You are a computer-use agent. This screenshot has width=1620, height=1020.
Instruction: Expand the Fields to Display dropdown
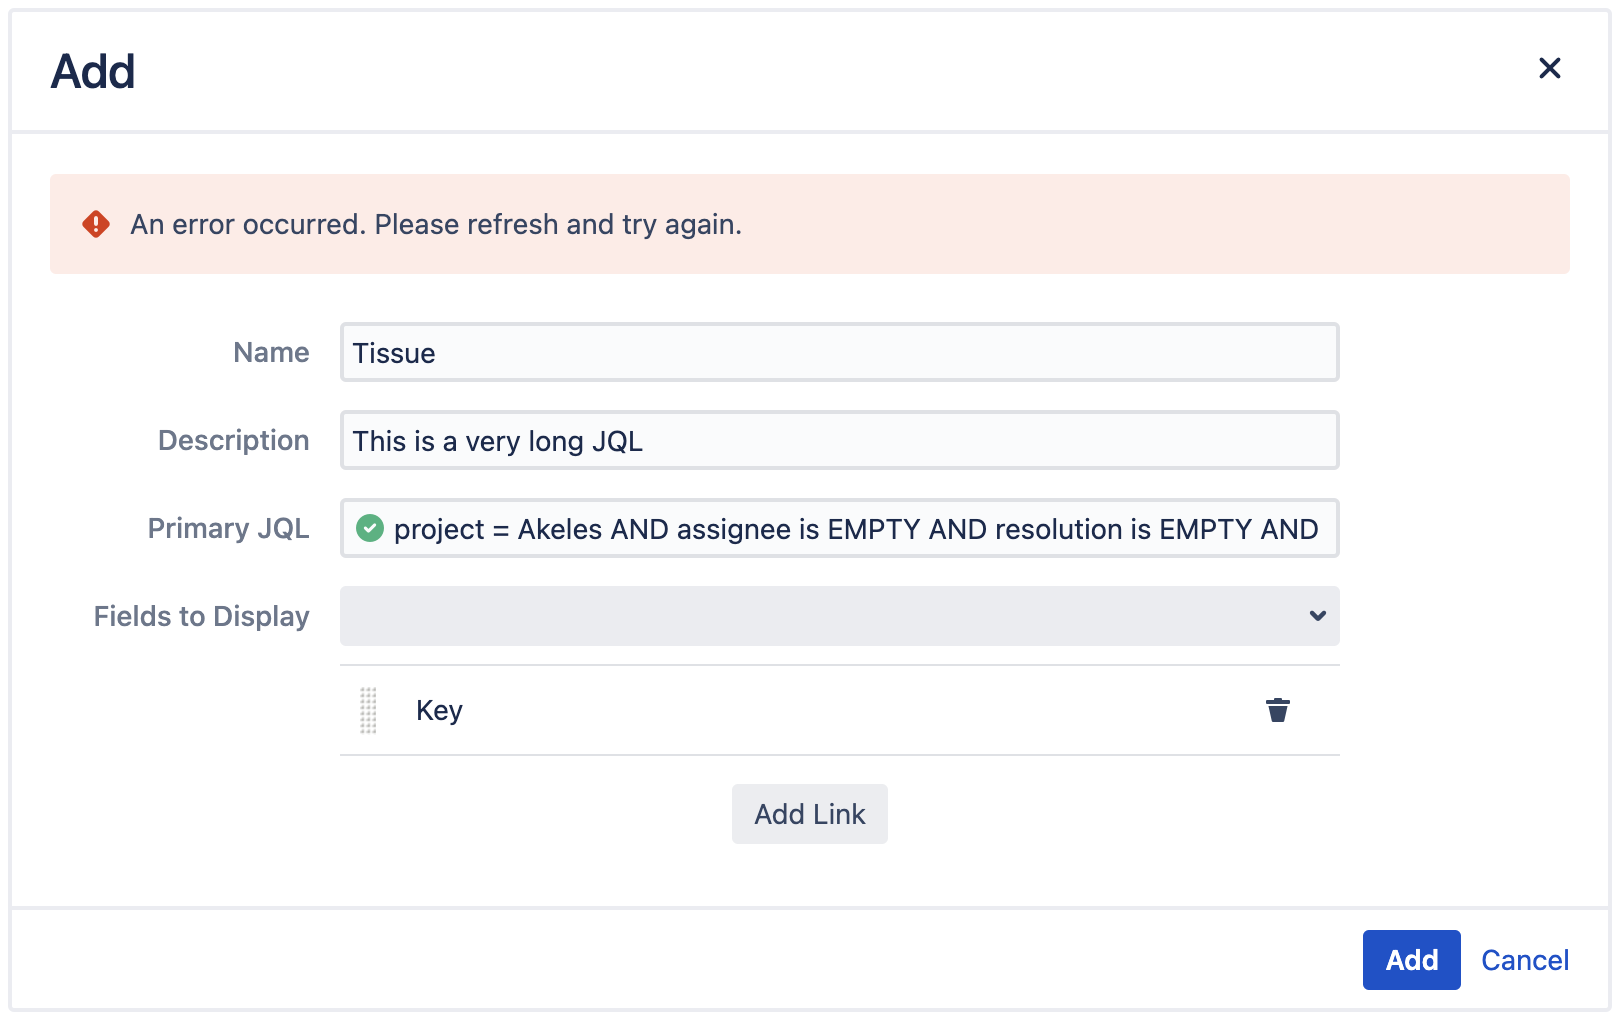[x=840, y=616]
